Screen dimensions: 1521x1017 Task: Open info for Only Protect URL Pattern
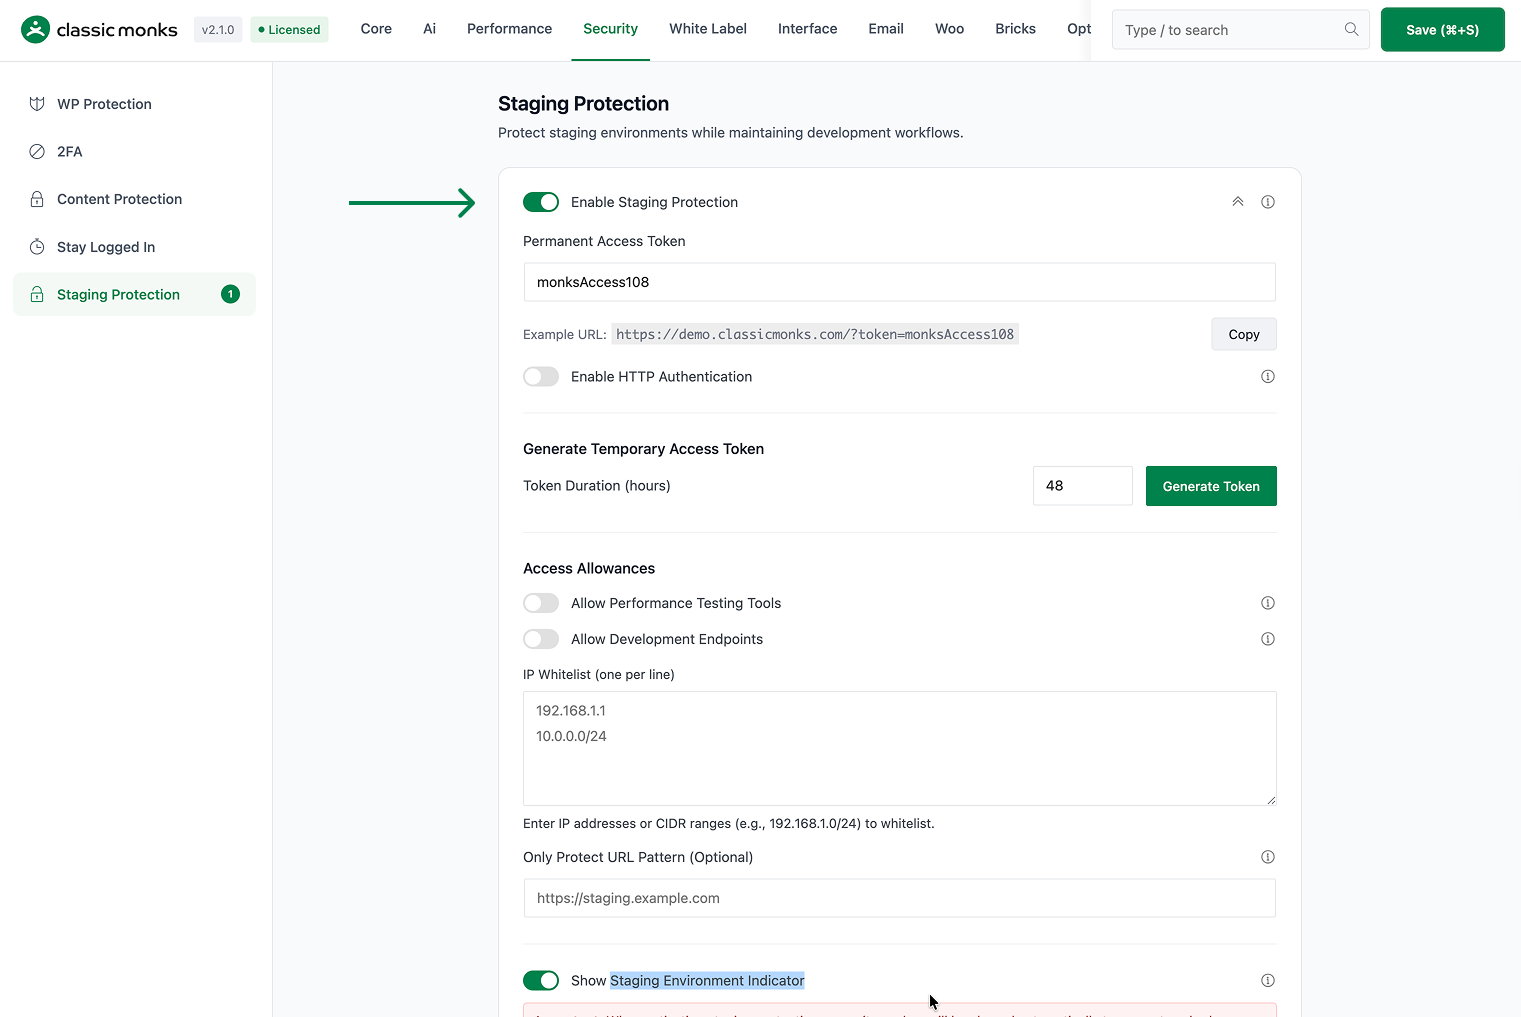(x=1268, y=857)
